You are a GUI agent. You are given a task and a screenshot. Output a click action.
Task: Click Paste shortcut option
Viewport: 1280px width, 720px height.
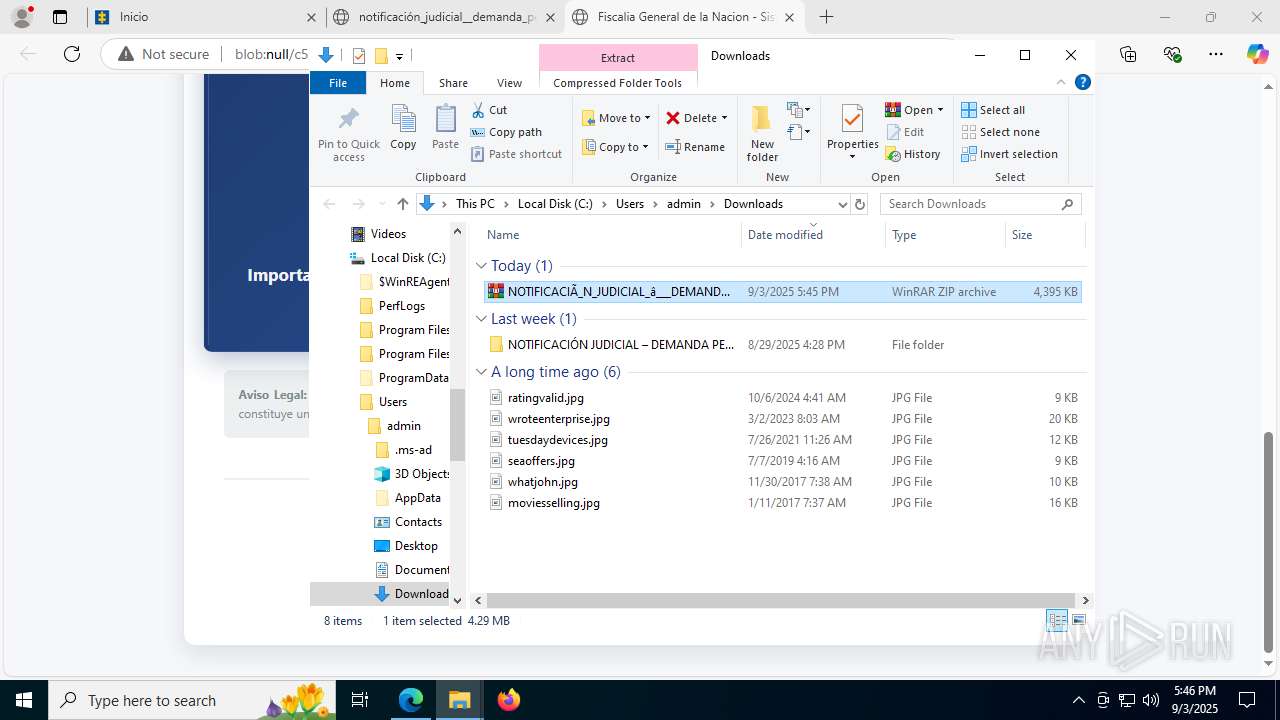tap(516, 154)
